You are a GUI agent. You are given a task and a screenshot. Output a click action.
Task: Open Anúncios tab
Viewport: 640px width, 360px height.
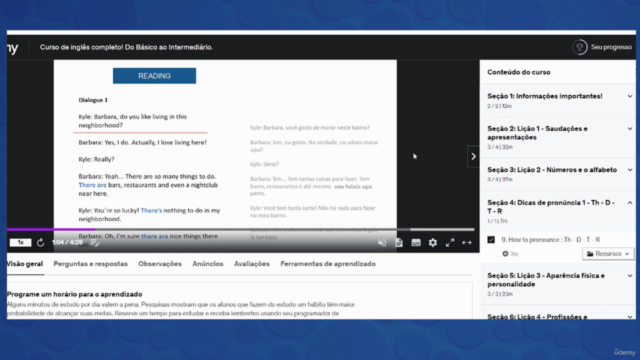[208, 264]
